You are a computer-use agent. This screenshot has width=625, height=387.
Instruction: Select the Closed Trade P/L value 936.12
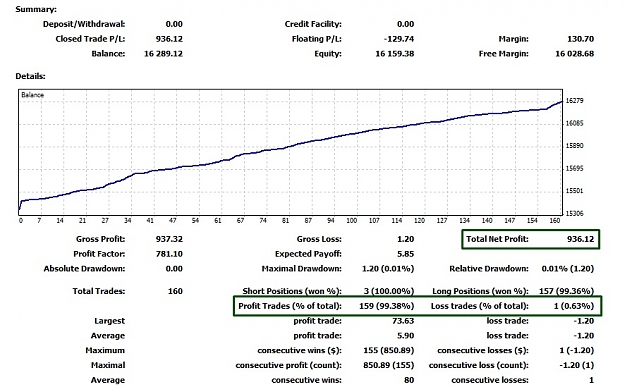click(169, 39)
